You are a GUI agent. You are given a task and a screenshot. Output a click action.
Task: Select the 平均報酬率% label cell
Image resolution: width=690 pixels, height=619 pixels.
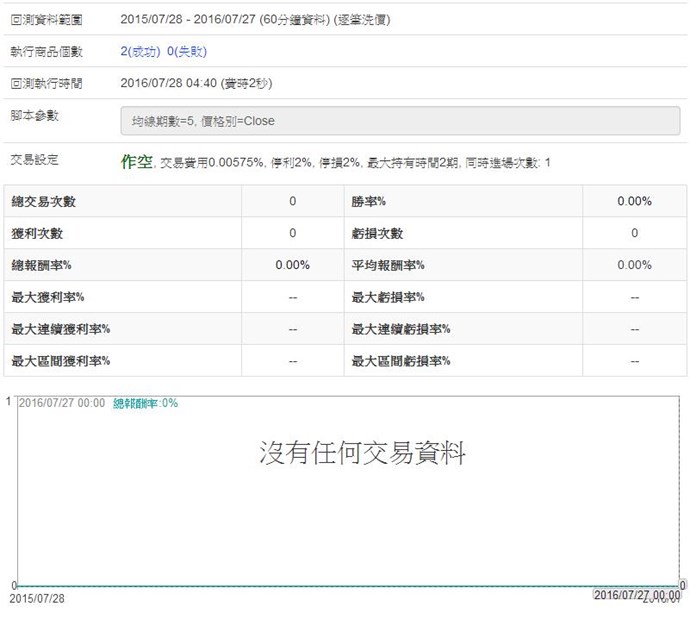click(388, 265)
